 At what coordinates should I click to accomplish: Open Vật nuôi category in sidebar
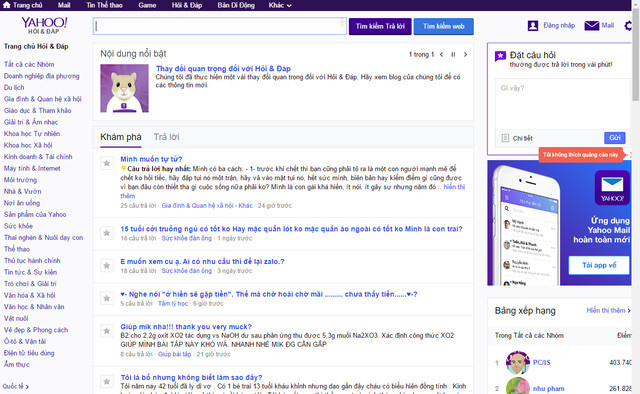tap(16, 318)
